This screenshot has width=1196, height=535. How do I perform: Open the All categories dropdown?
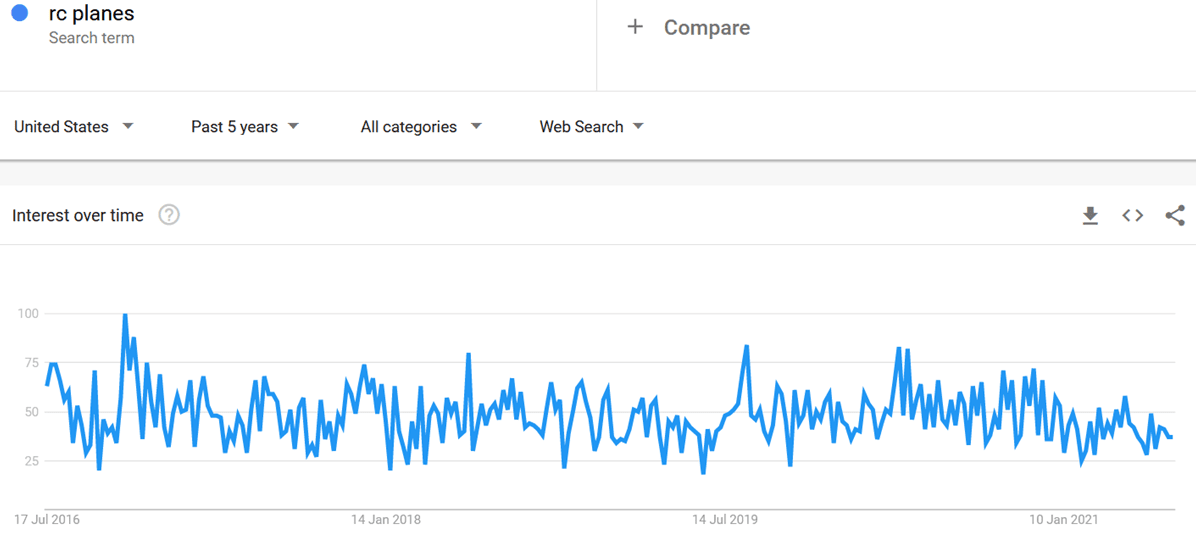click(x=421, y=127)
